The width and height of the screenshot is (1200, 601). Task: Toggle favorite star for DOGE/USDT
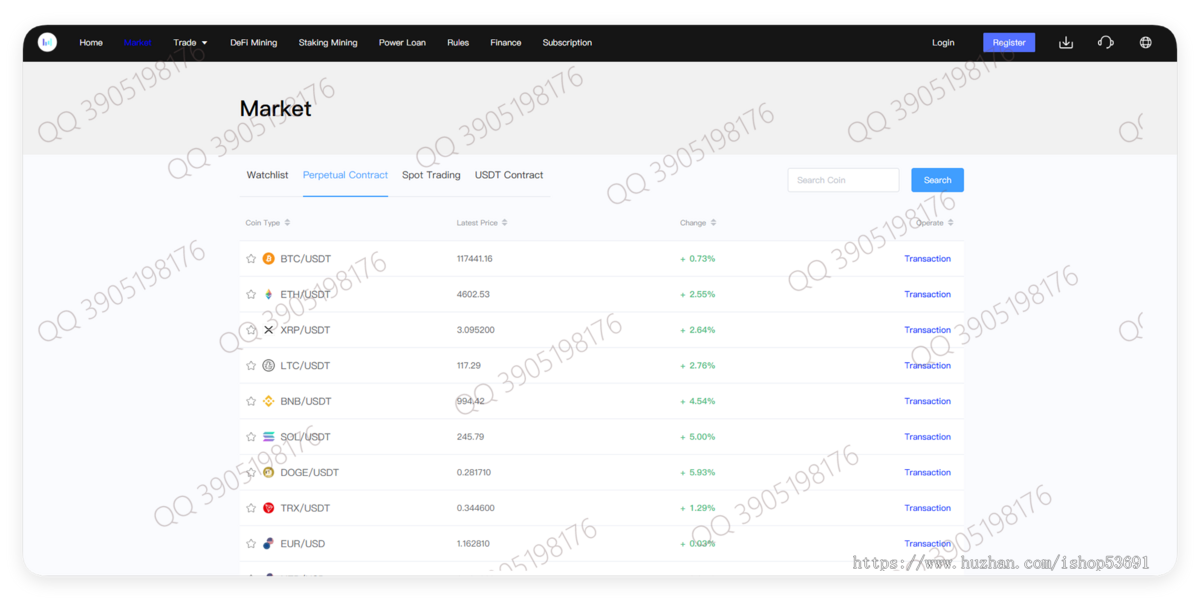tap(251, 472)
